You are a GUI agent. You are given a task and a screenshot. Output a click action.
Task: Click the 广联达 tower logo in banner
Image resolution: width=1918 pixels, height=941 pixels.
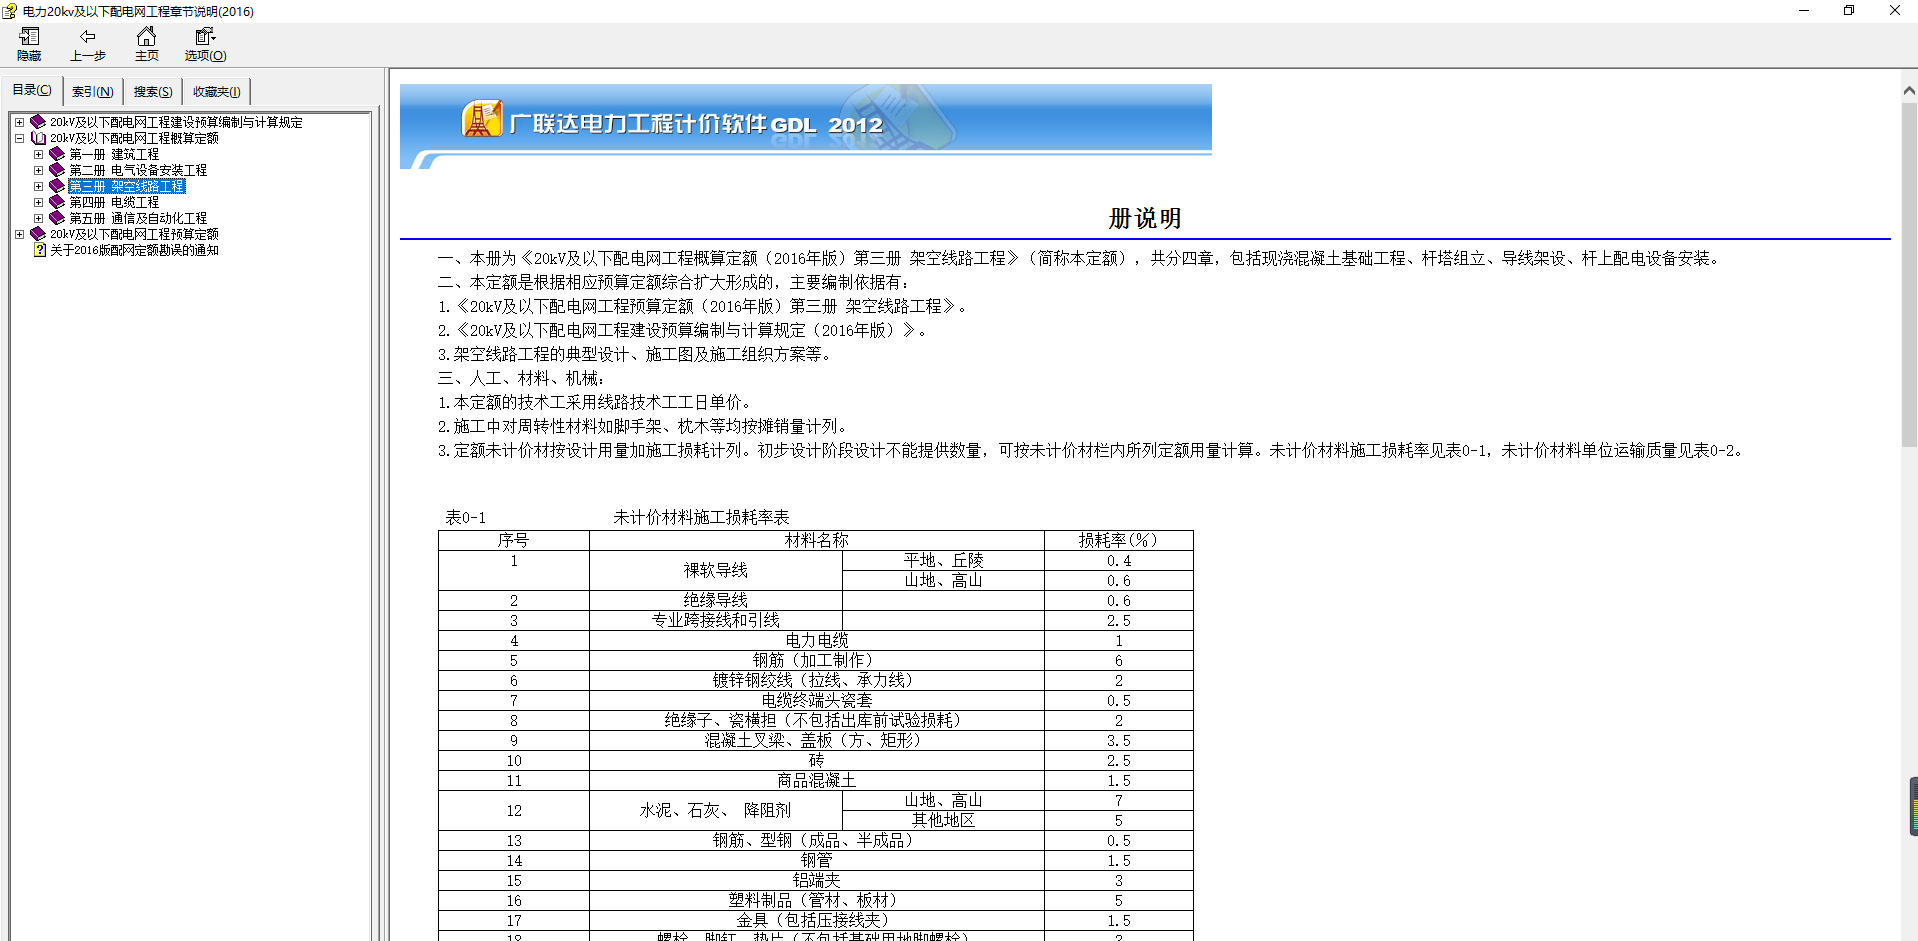(482, 119)
